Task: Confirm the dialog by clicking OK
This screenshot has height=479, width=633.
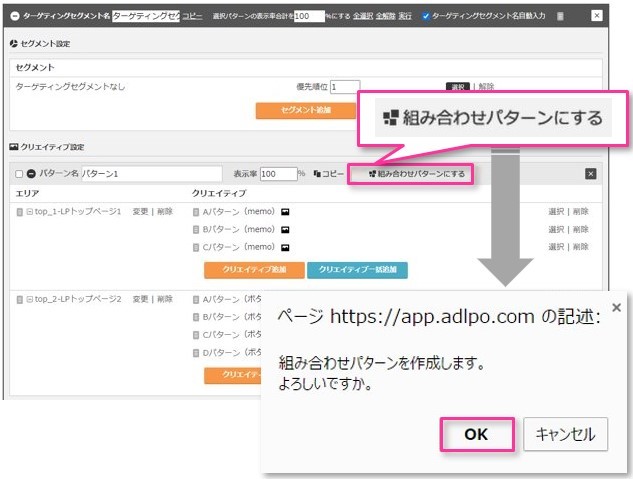Action: [476, 434]
